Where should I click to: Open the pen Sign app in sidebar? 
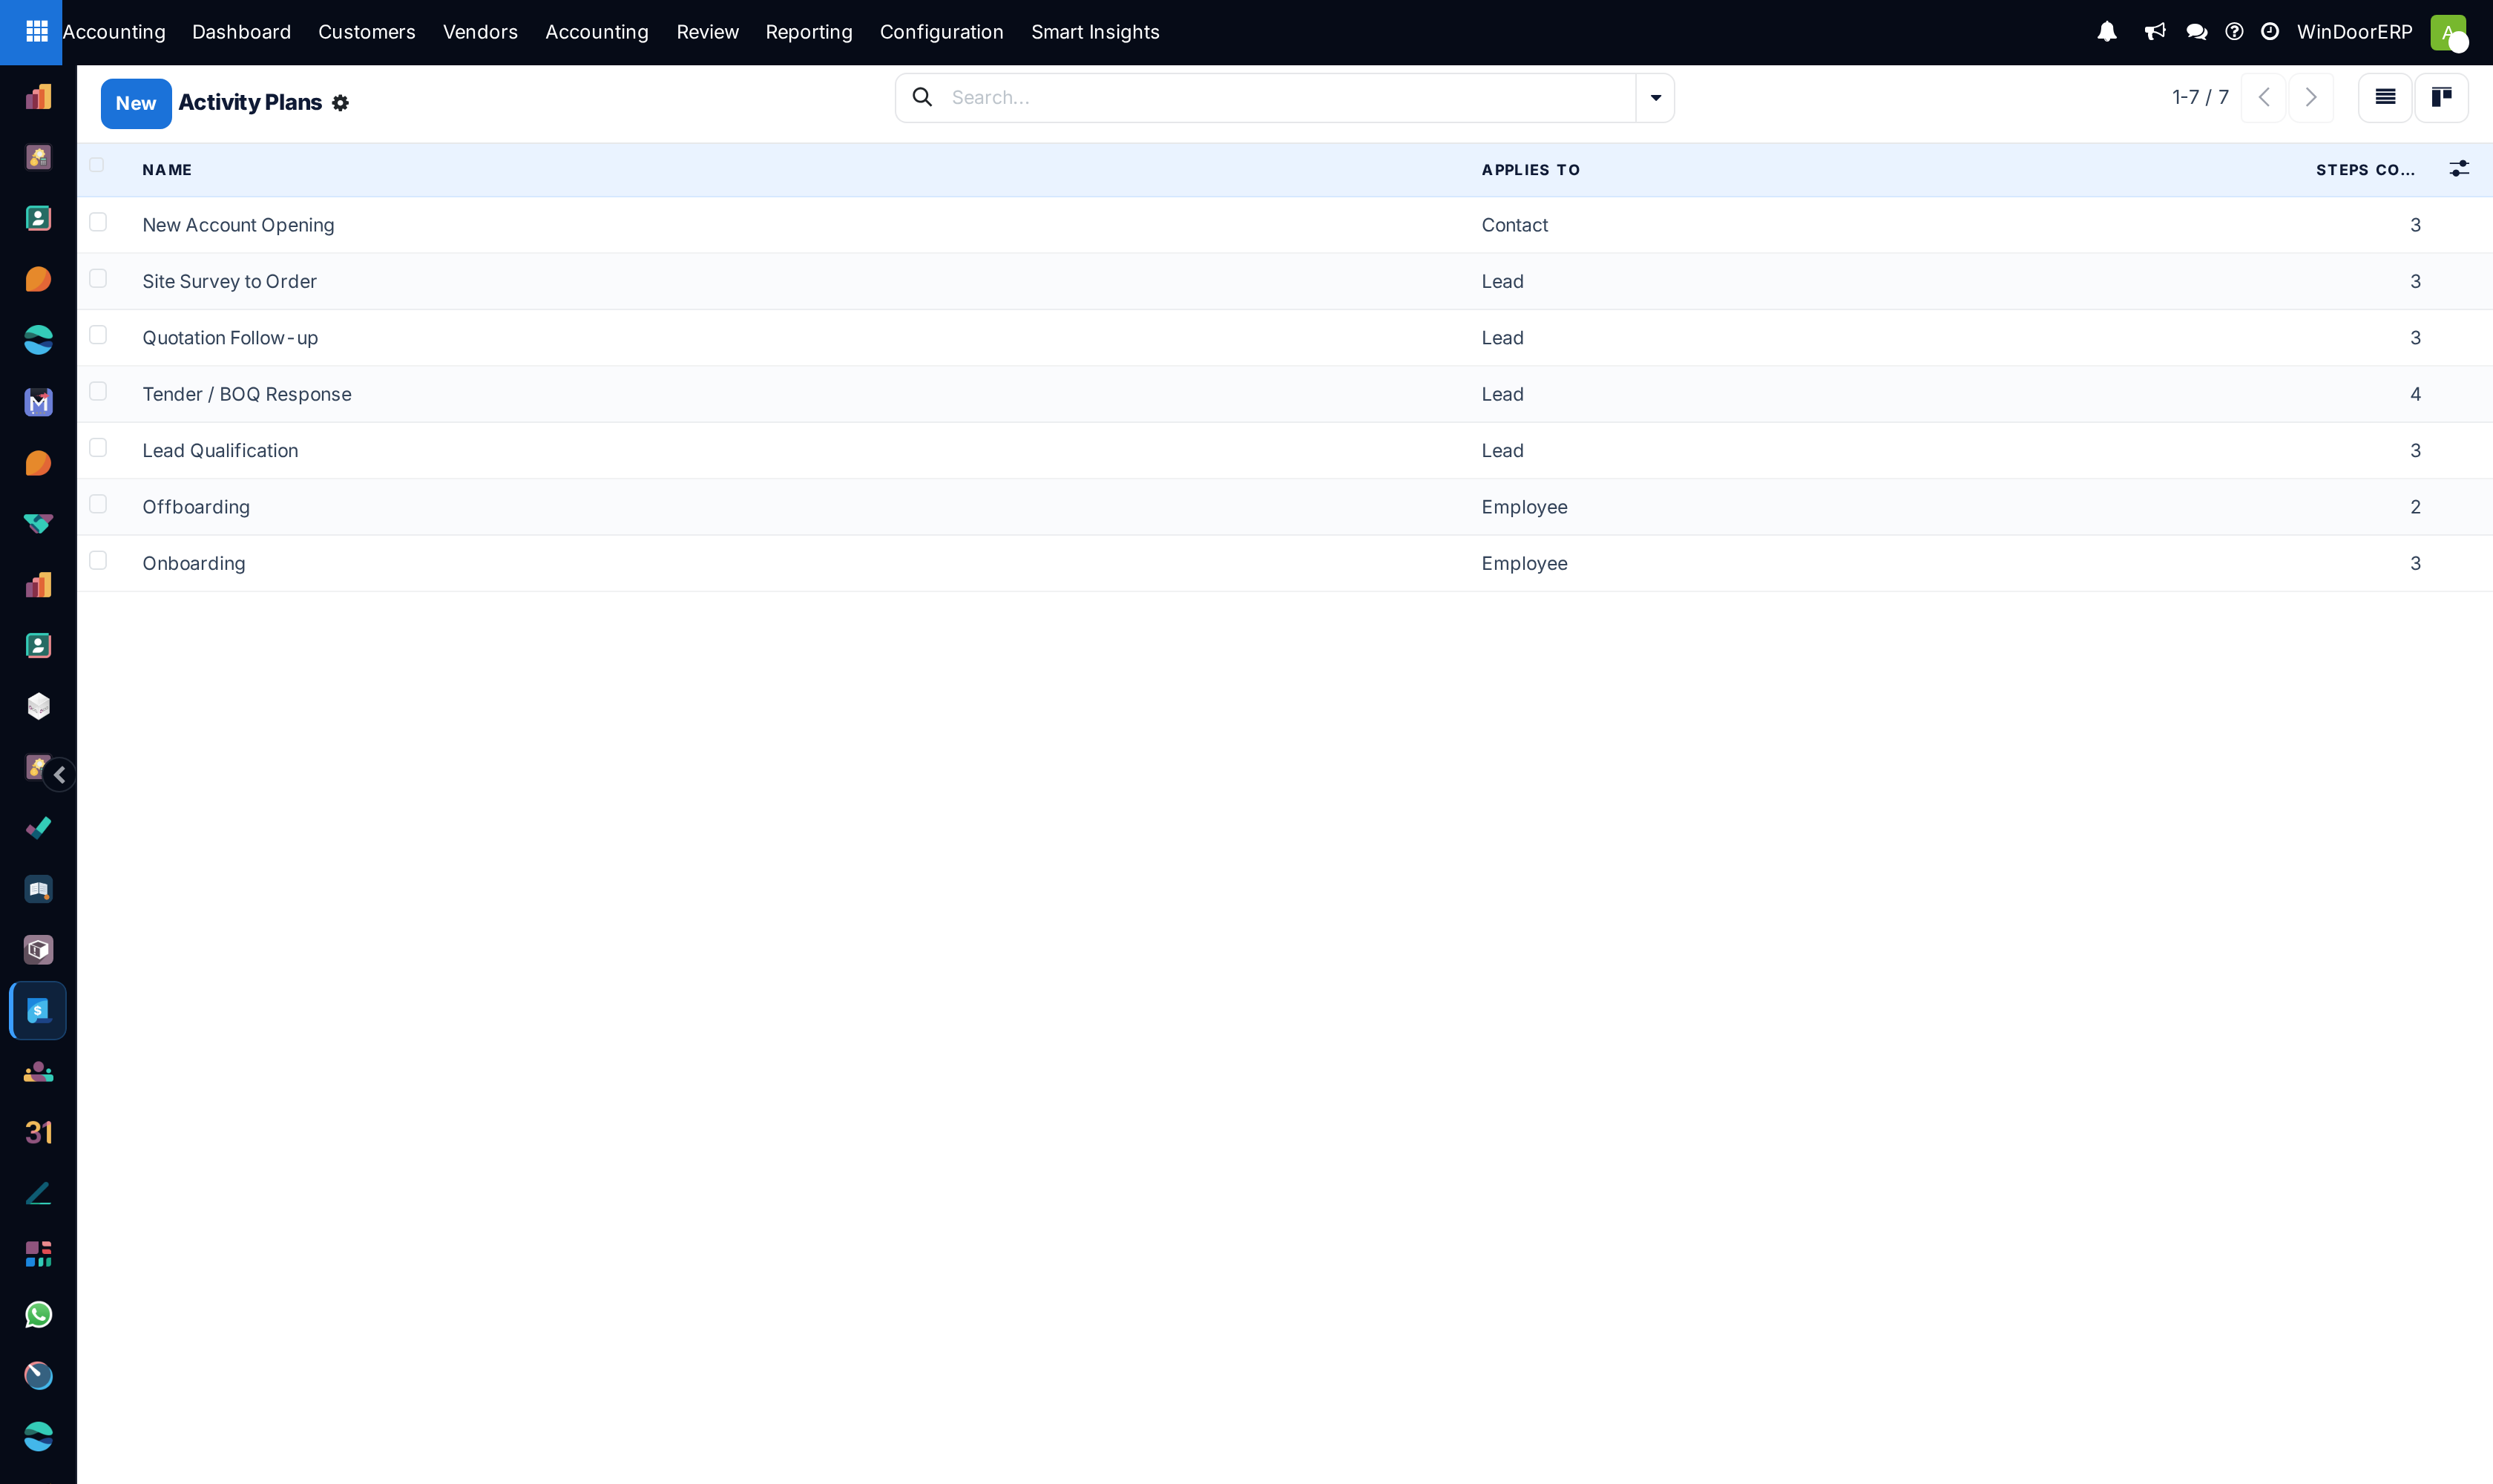[38, 1193]
